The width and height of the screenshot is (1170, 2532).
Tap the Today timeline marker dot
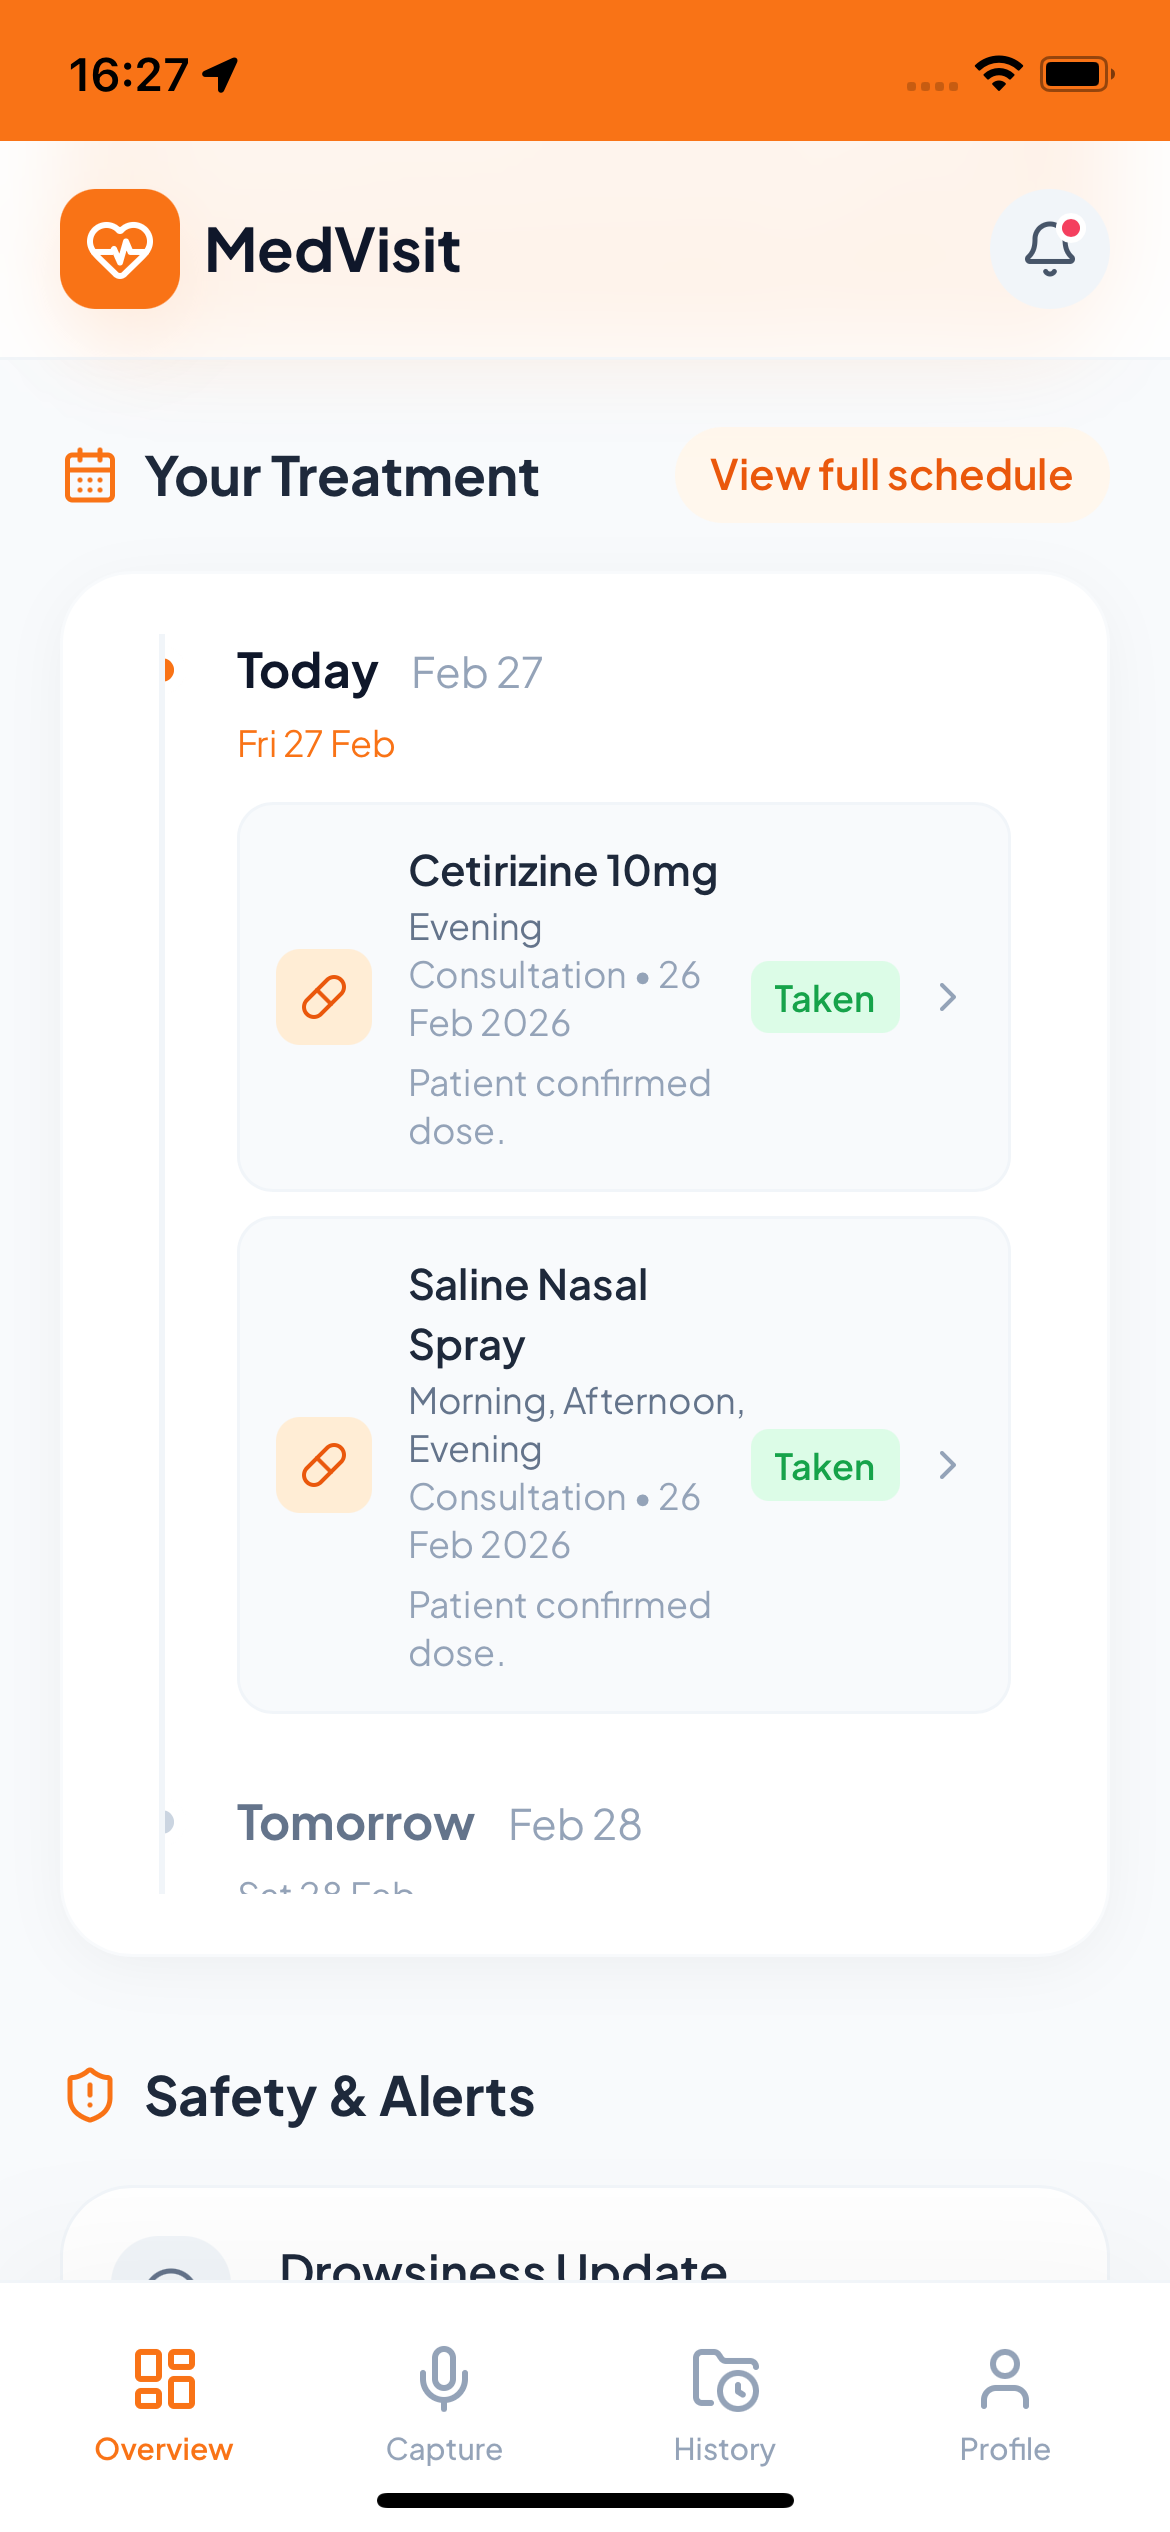coord(168,670)
